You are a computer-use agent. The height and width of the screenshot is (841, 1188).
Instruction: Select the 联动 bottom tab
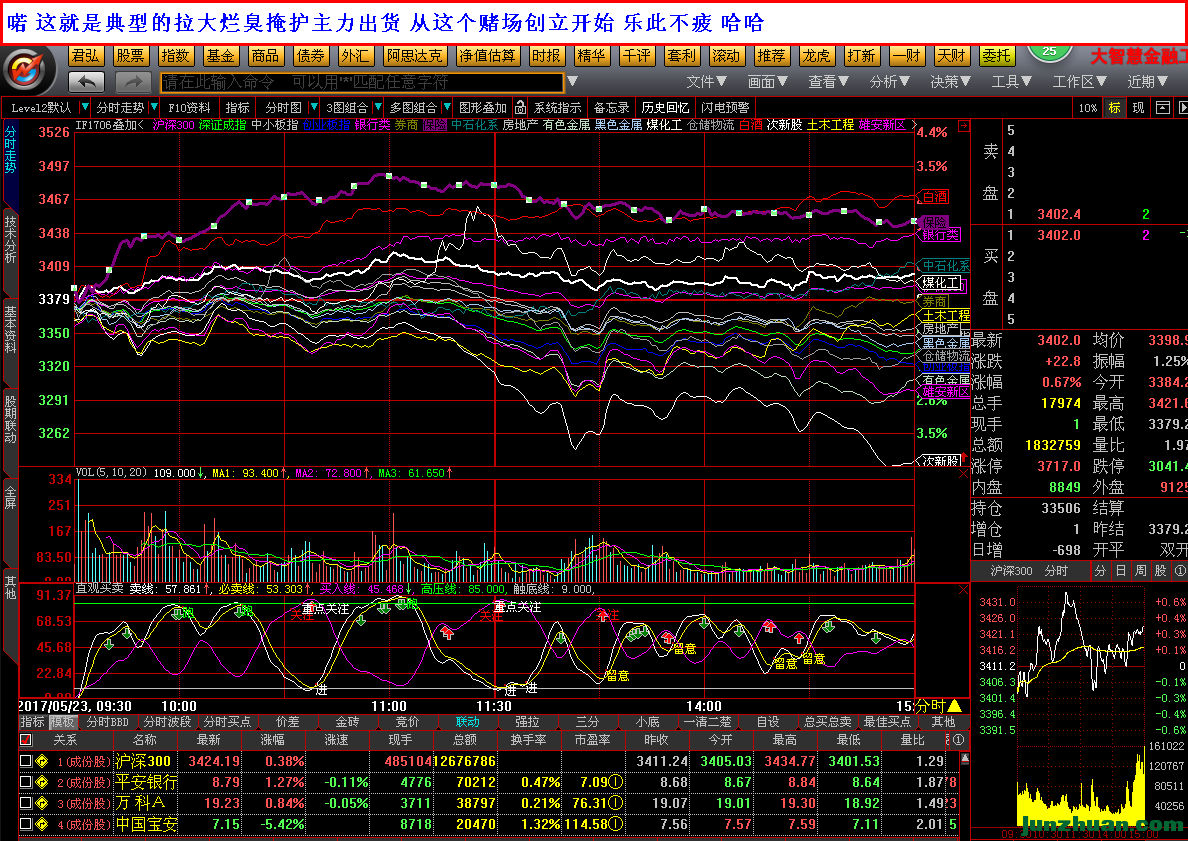(467, 722)
